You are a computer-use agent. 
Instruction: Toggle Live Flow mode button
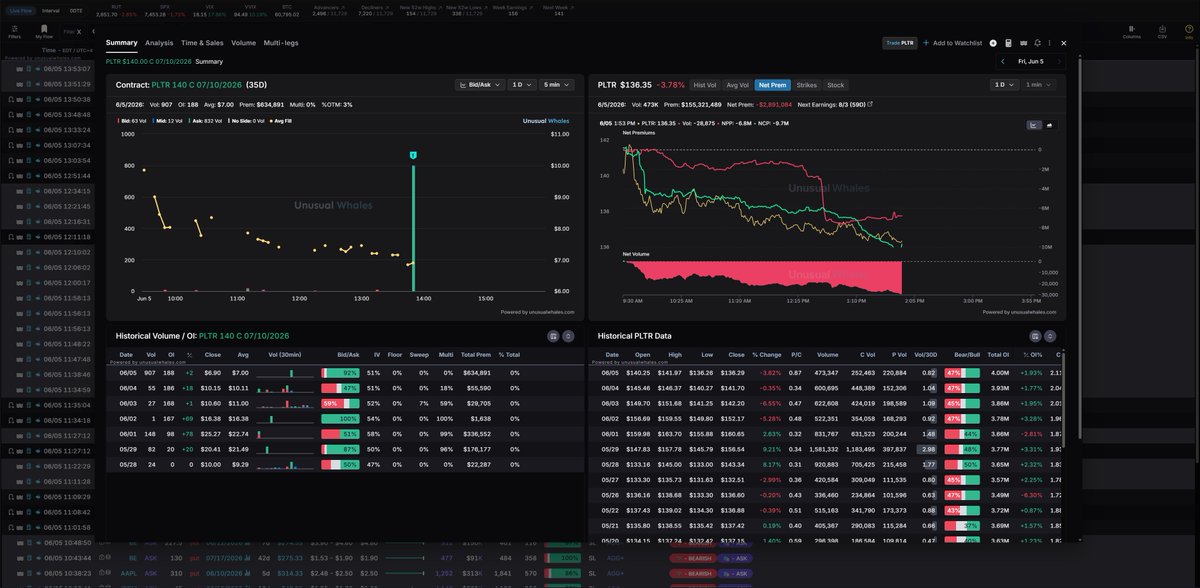click(22, 10)
